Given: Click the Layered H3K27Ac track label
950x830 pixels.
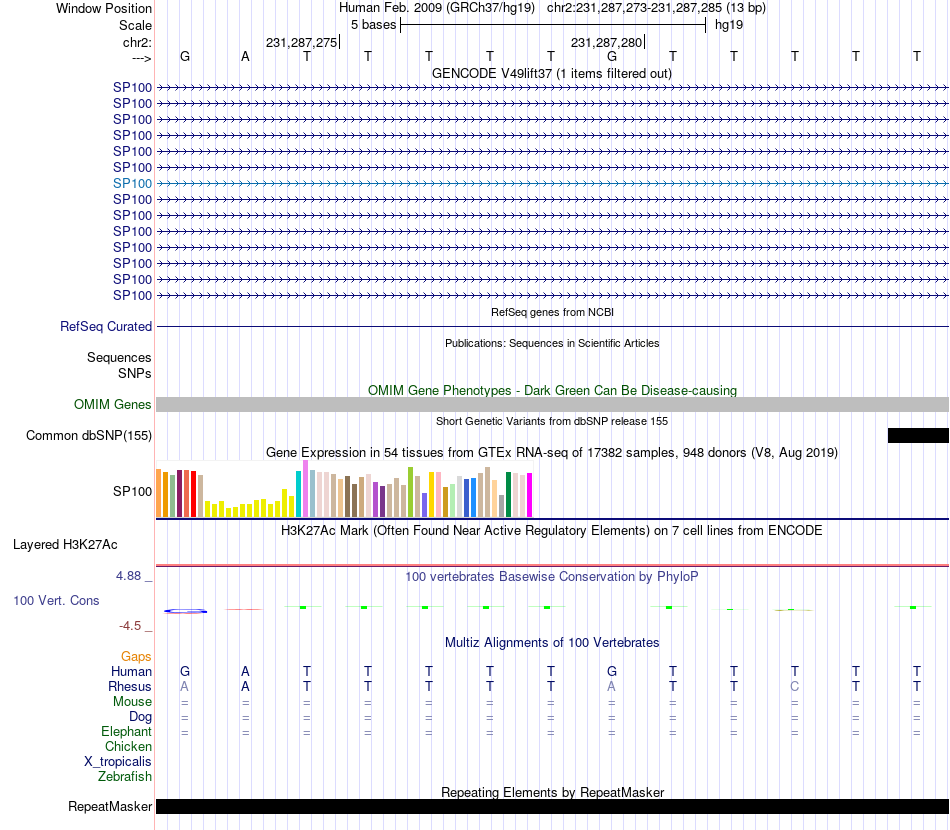Looking at the screenshot, I should [x=65, y=545].
